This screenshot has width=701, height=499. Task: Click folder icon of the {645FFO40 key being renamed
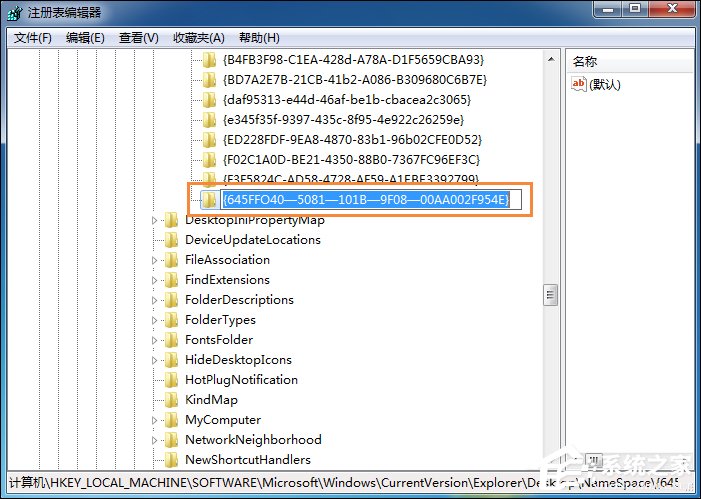(x=209, y=199)
